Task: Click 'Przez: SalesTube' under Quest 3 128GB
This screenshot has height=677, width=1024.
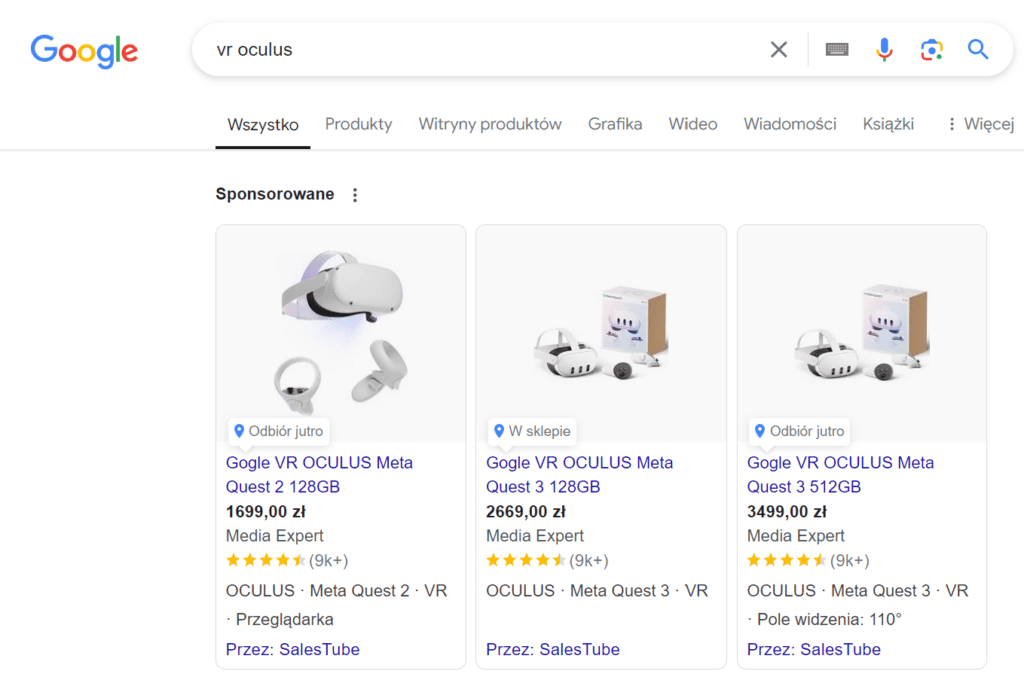Action: (x=552, y=649)
